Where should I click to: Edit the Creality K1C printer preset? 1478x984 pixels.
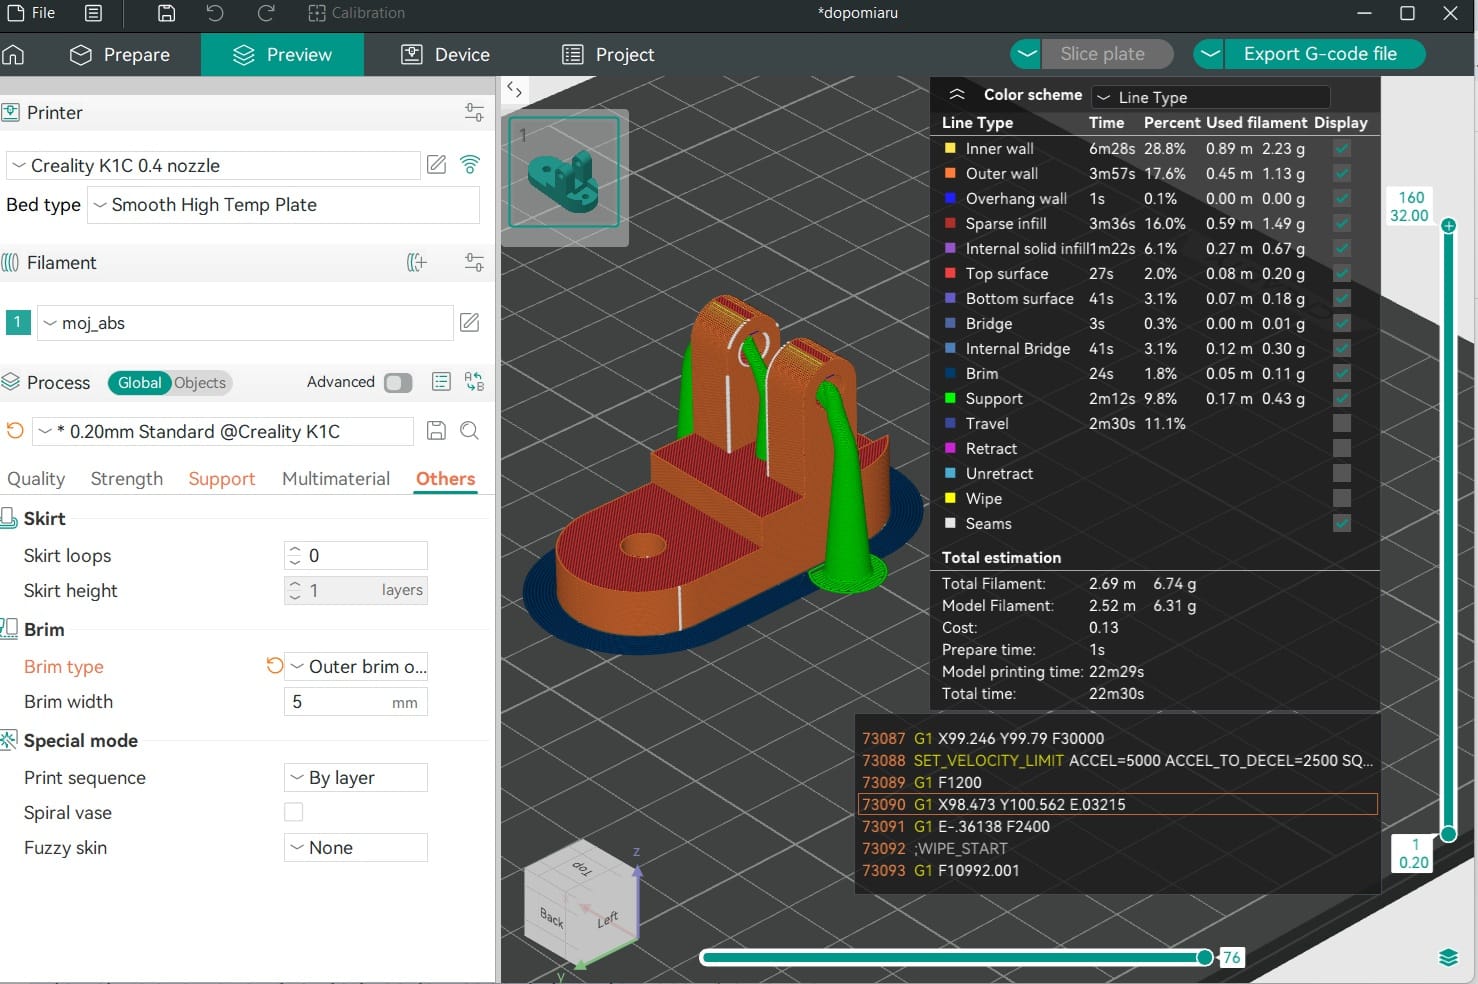436,165
